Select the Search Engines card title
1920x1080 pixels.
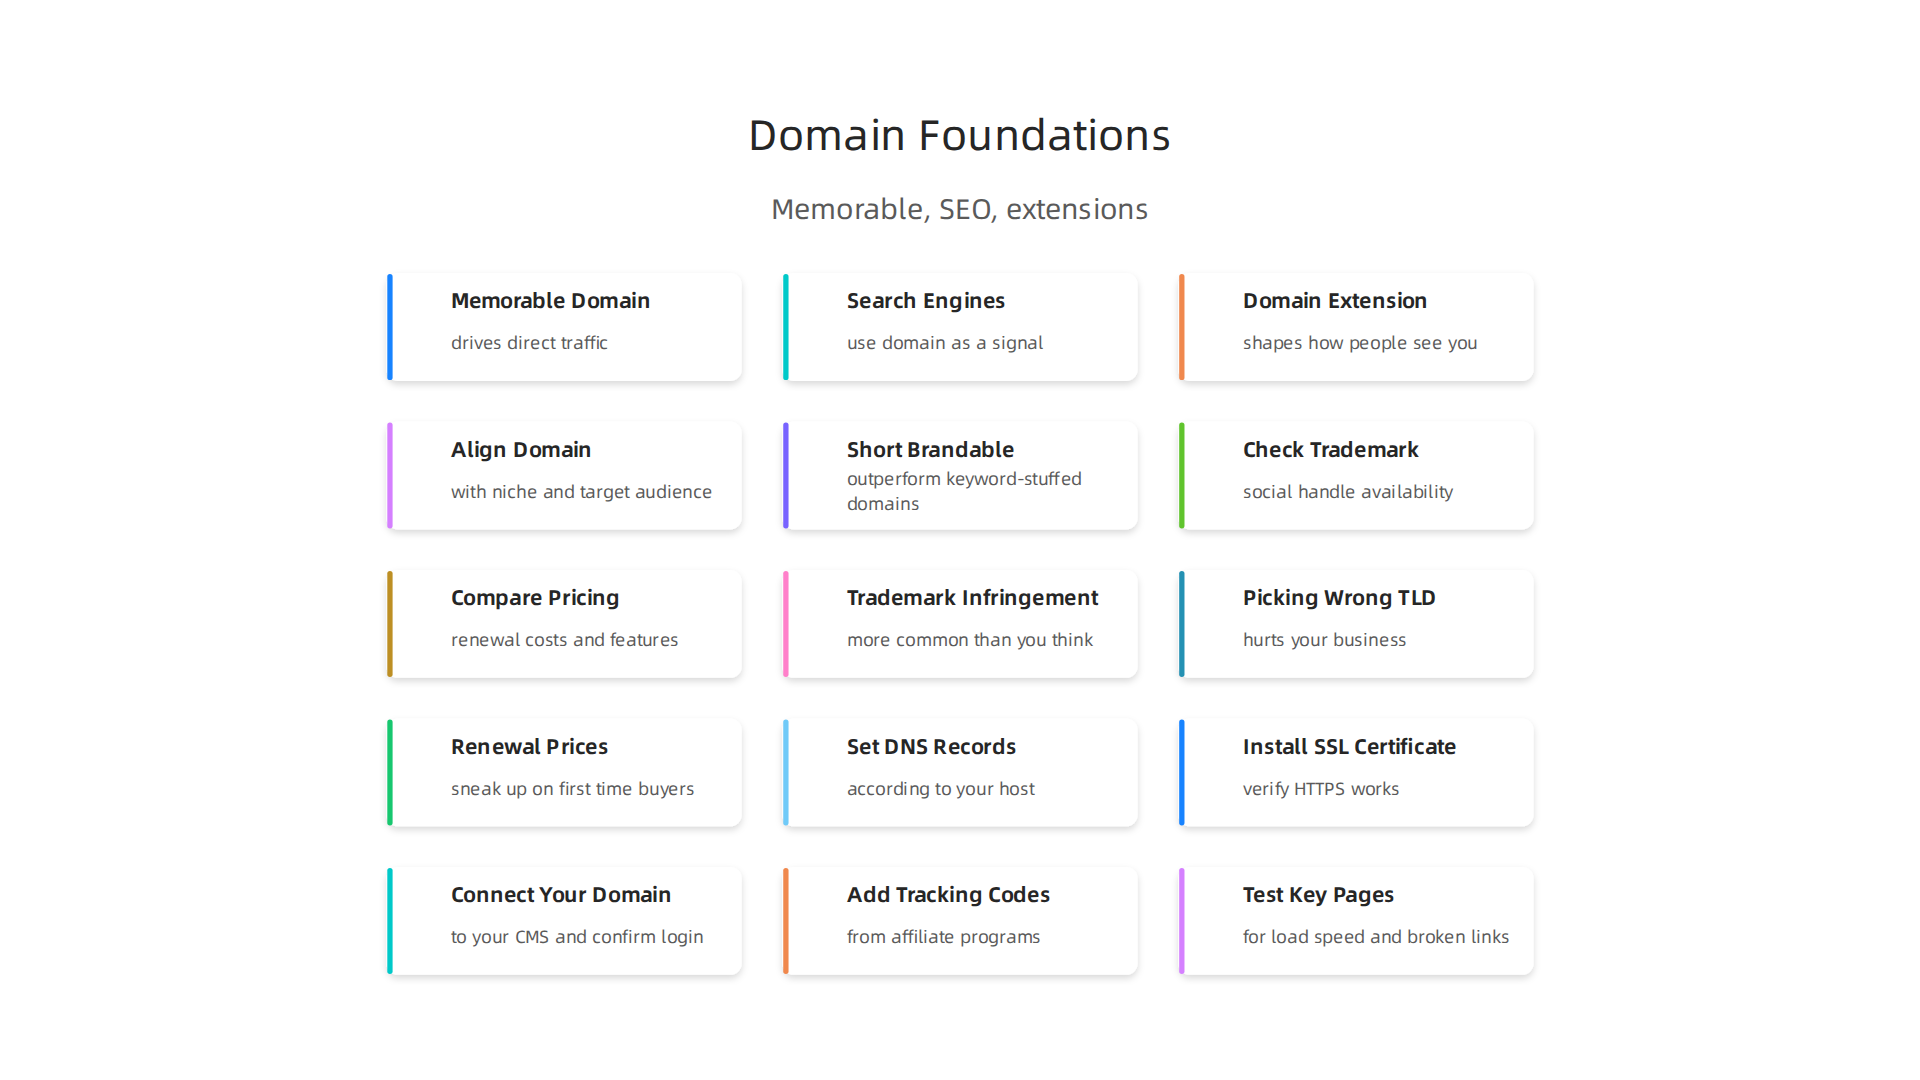(x=925, y=301)
